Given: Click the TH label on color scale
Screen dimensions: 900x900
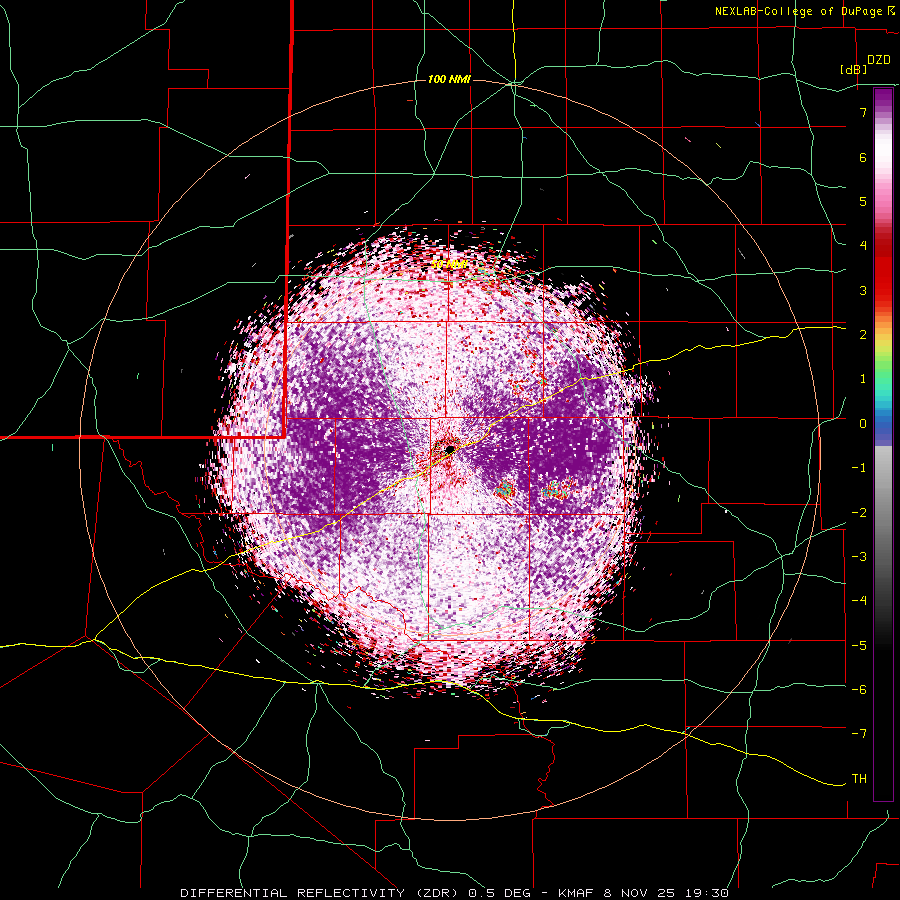Looking at the screenshot, I should point(859,779).
